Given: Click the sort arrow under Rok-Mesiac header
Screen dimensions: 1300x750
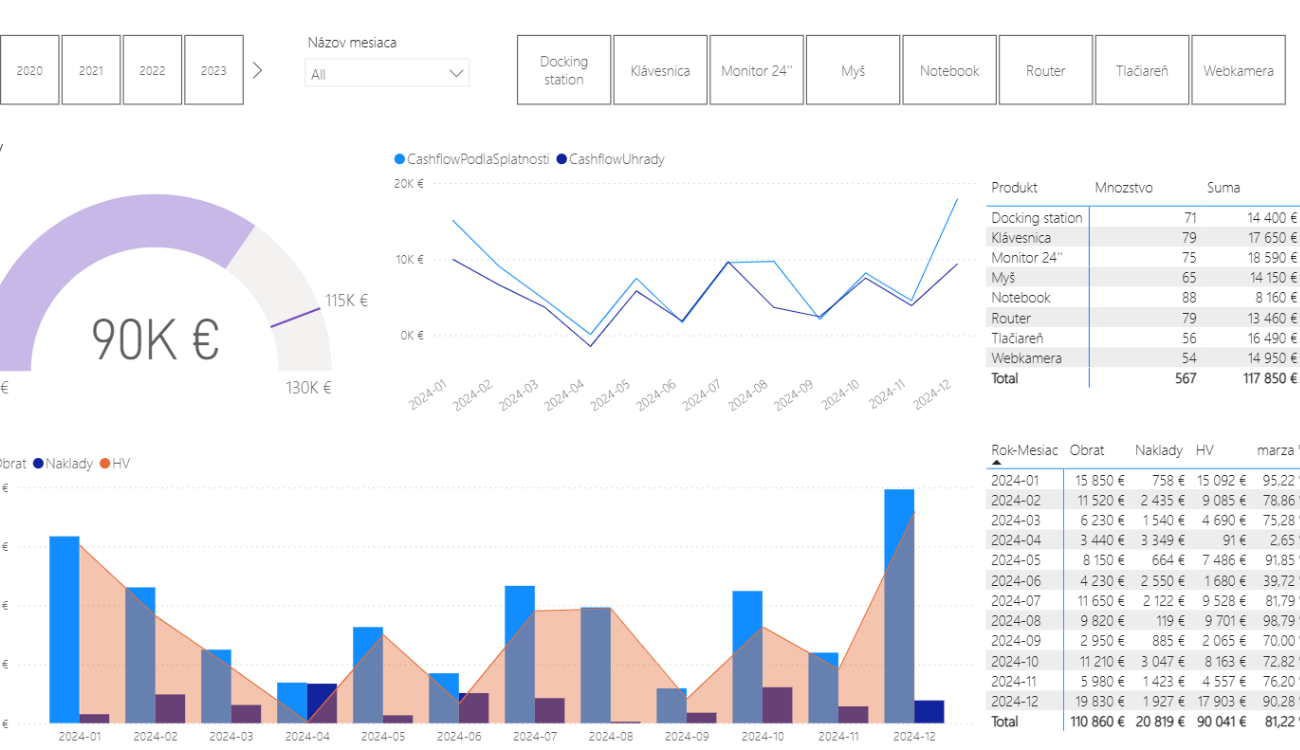Looking at the screenshot, I should click(x=996, y=464).
